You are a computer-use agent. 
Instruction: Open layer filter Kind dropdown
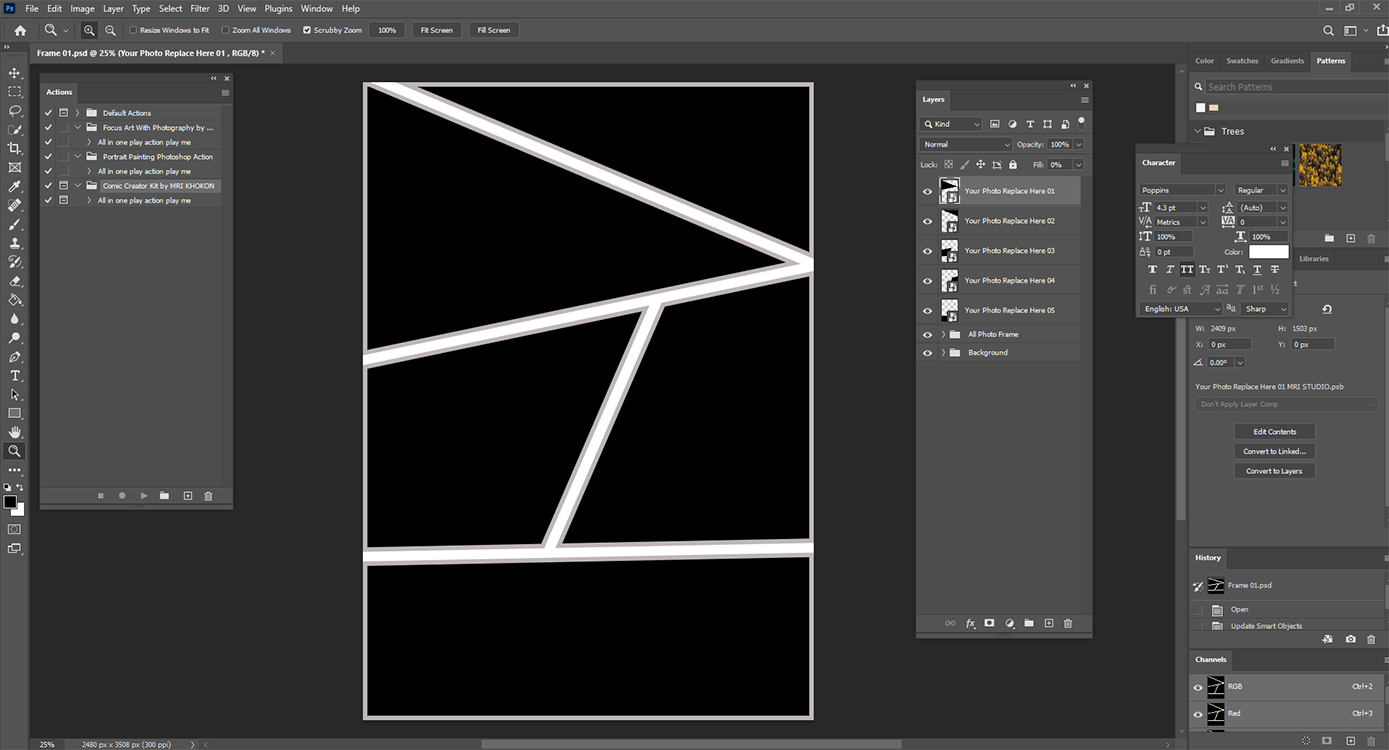click(951, 124)
